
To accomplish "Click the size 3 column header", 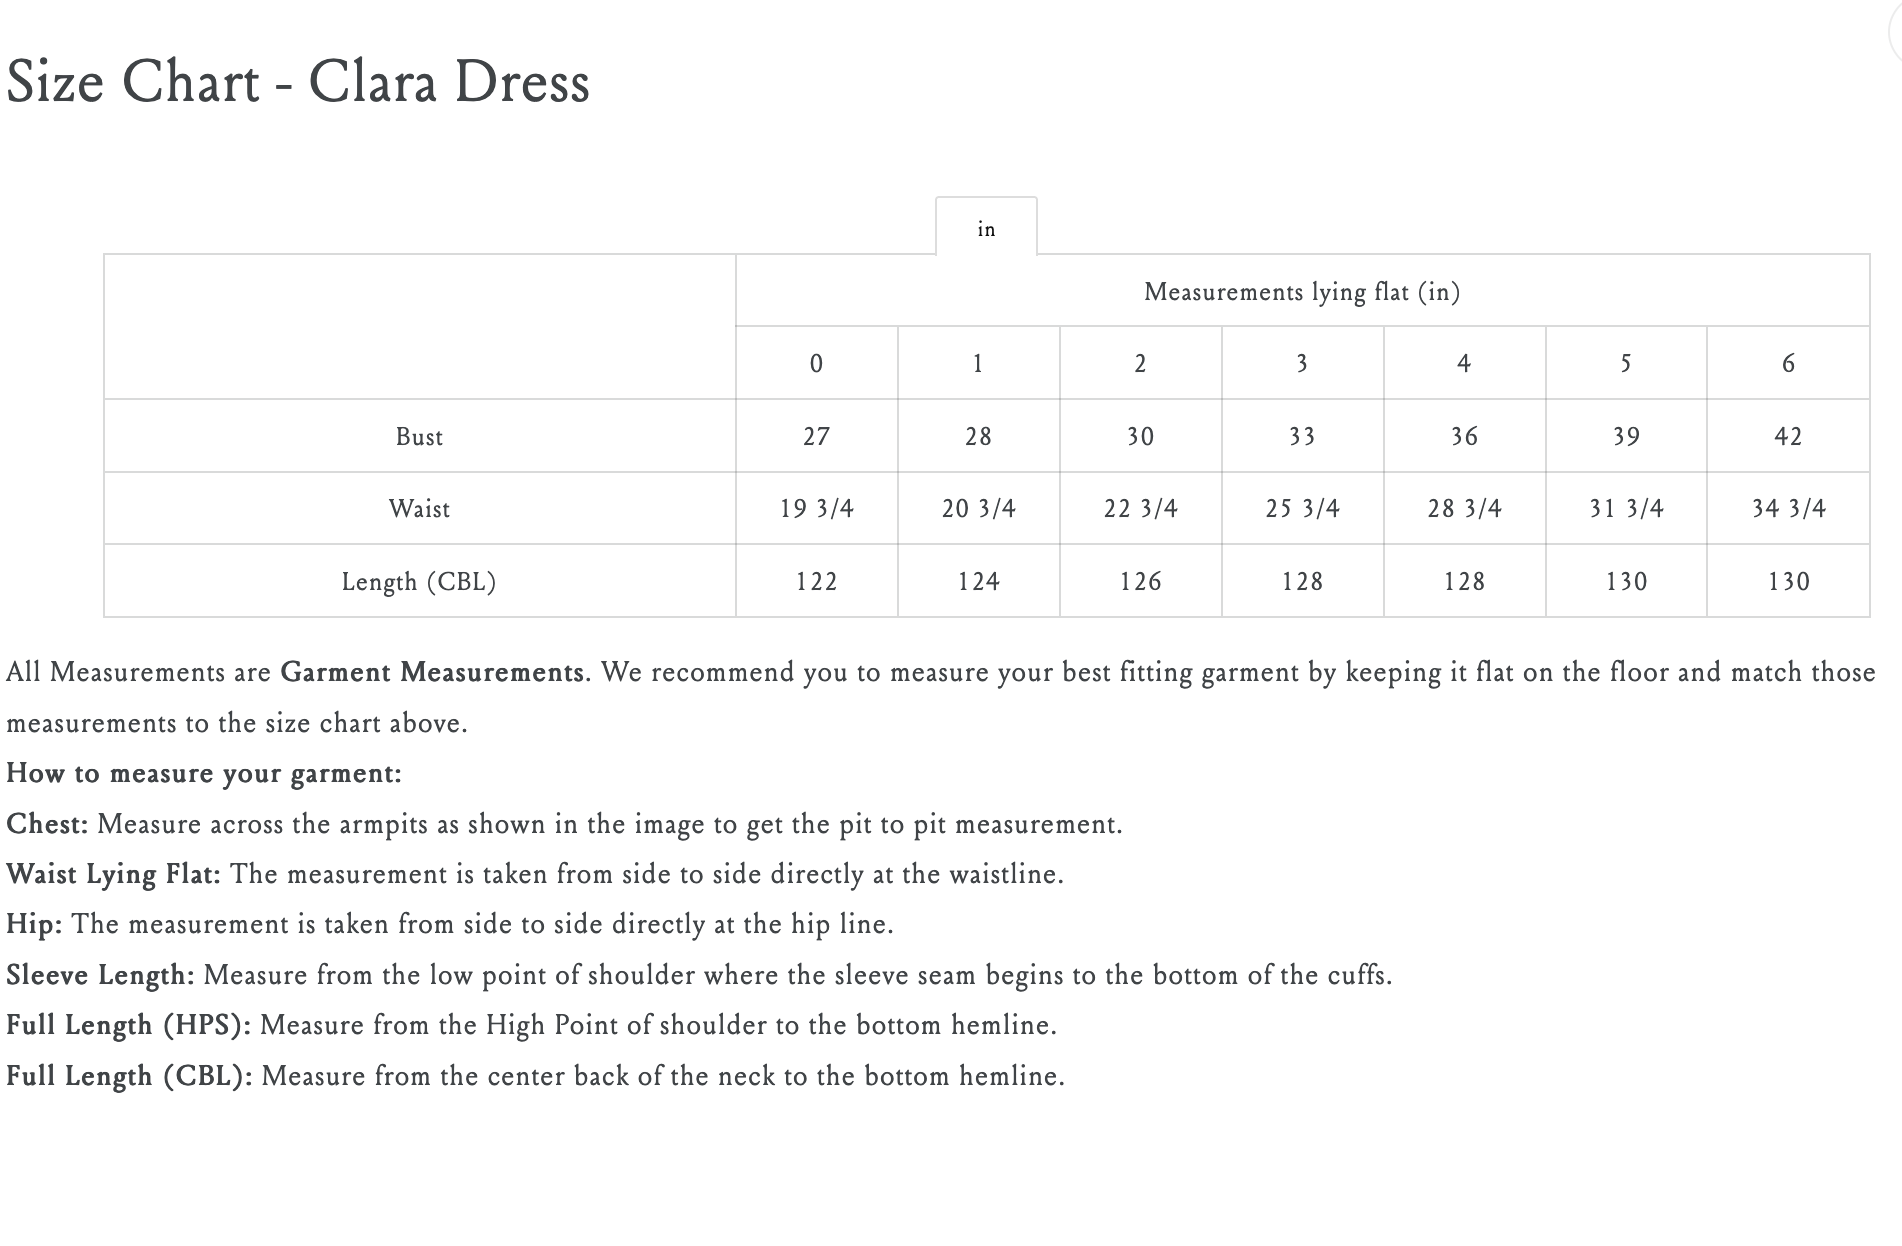I will pyautogui.click(x=1302, y=364).
